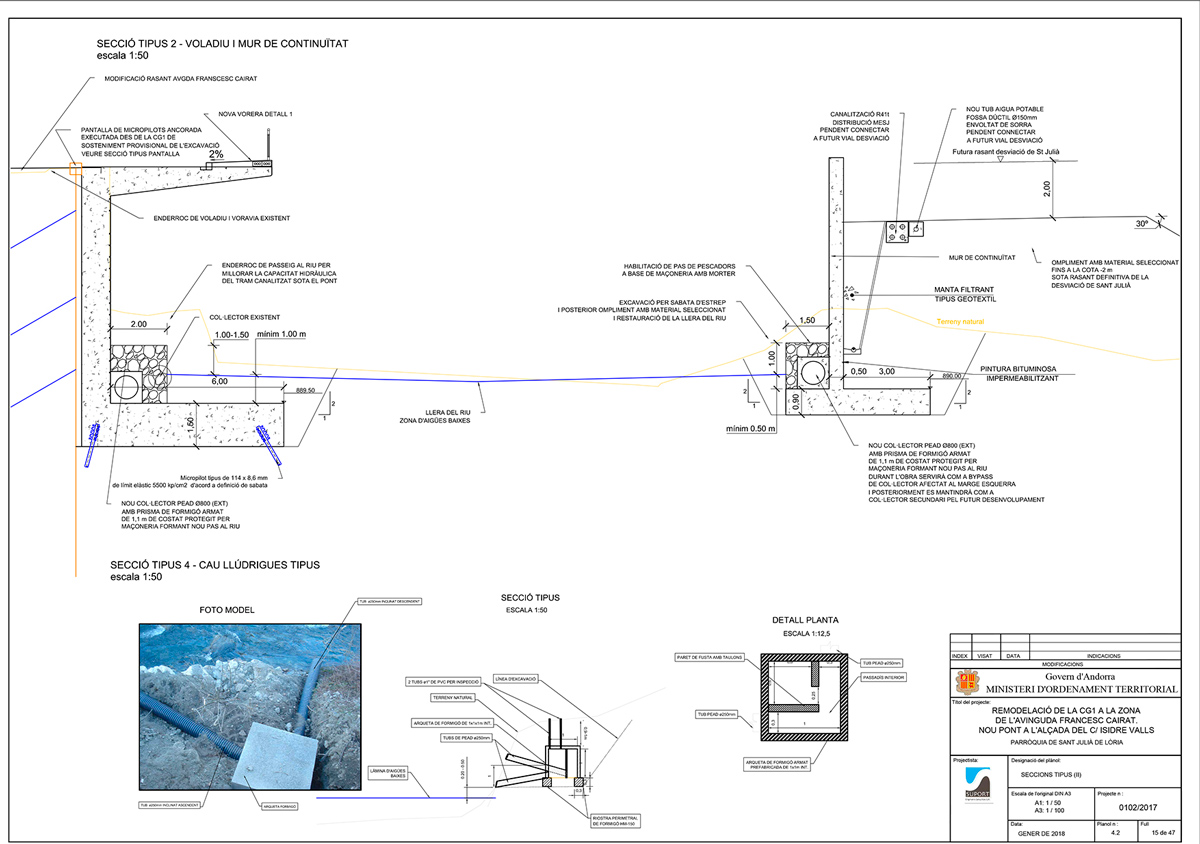The width and height of the screenshot is (1200, 844).
Task: Click the 'NOU TUB AIGUA POTABLE' annotation
Action: [1004, 108]
